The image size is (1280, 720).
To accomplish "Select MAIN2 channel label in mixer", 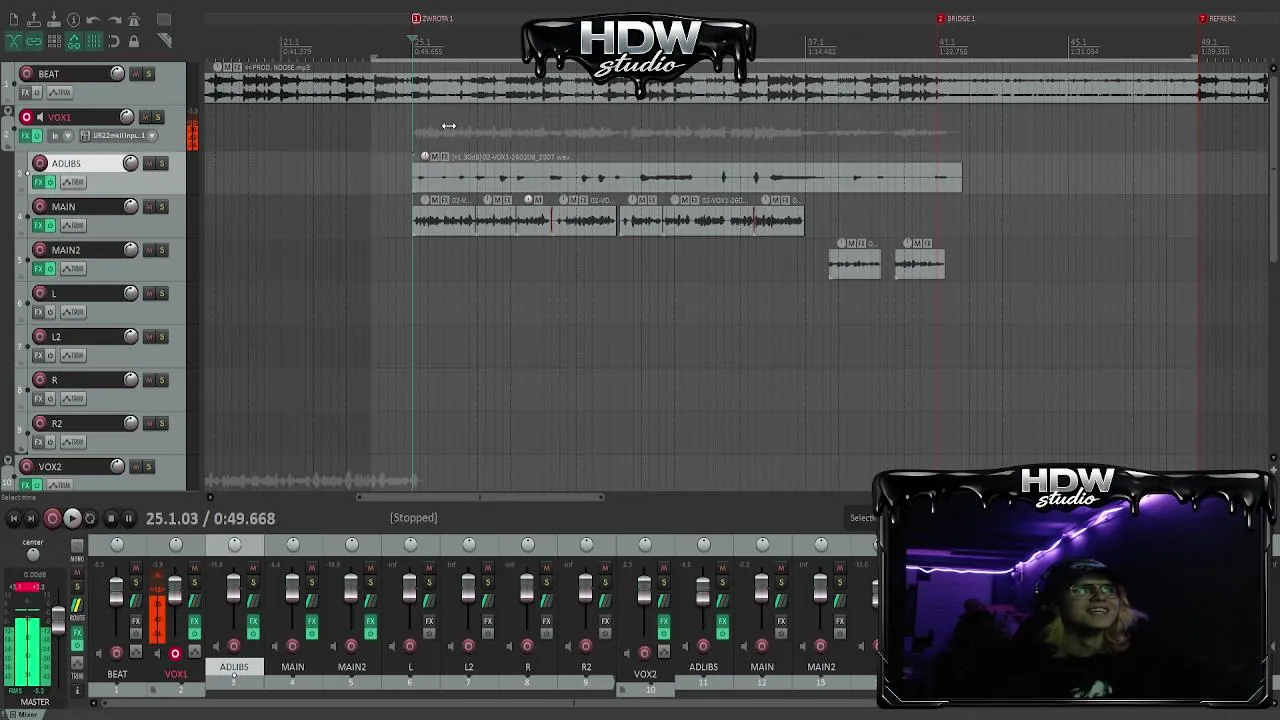I will [x=352, y=667].
